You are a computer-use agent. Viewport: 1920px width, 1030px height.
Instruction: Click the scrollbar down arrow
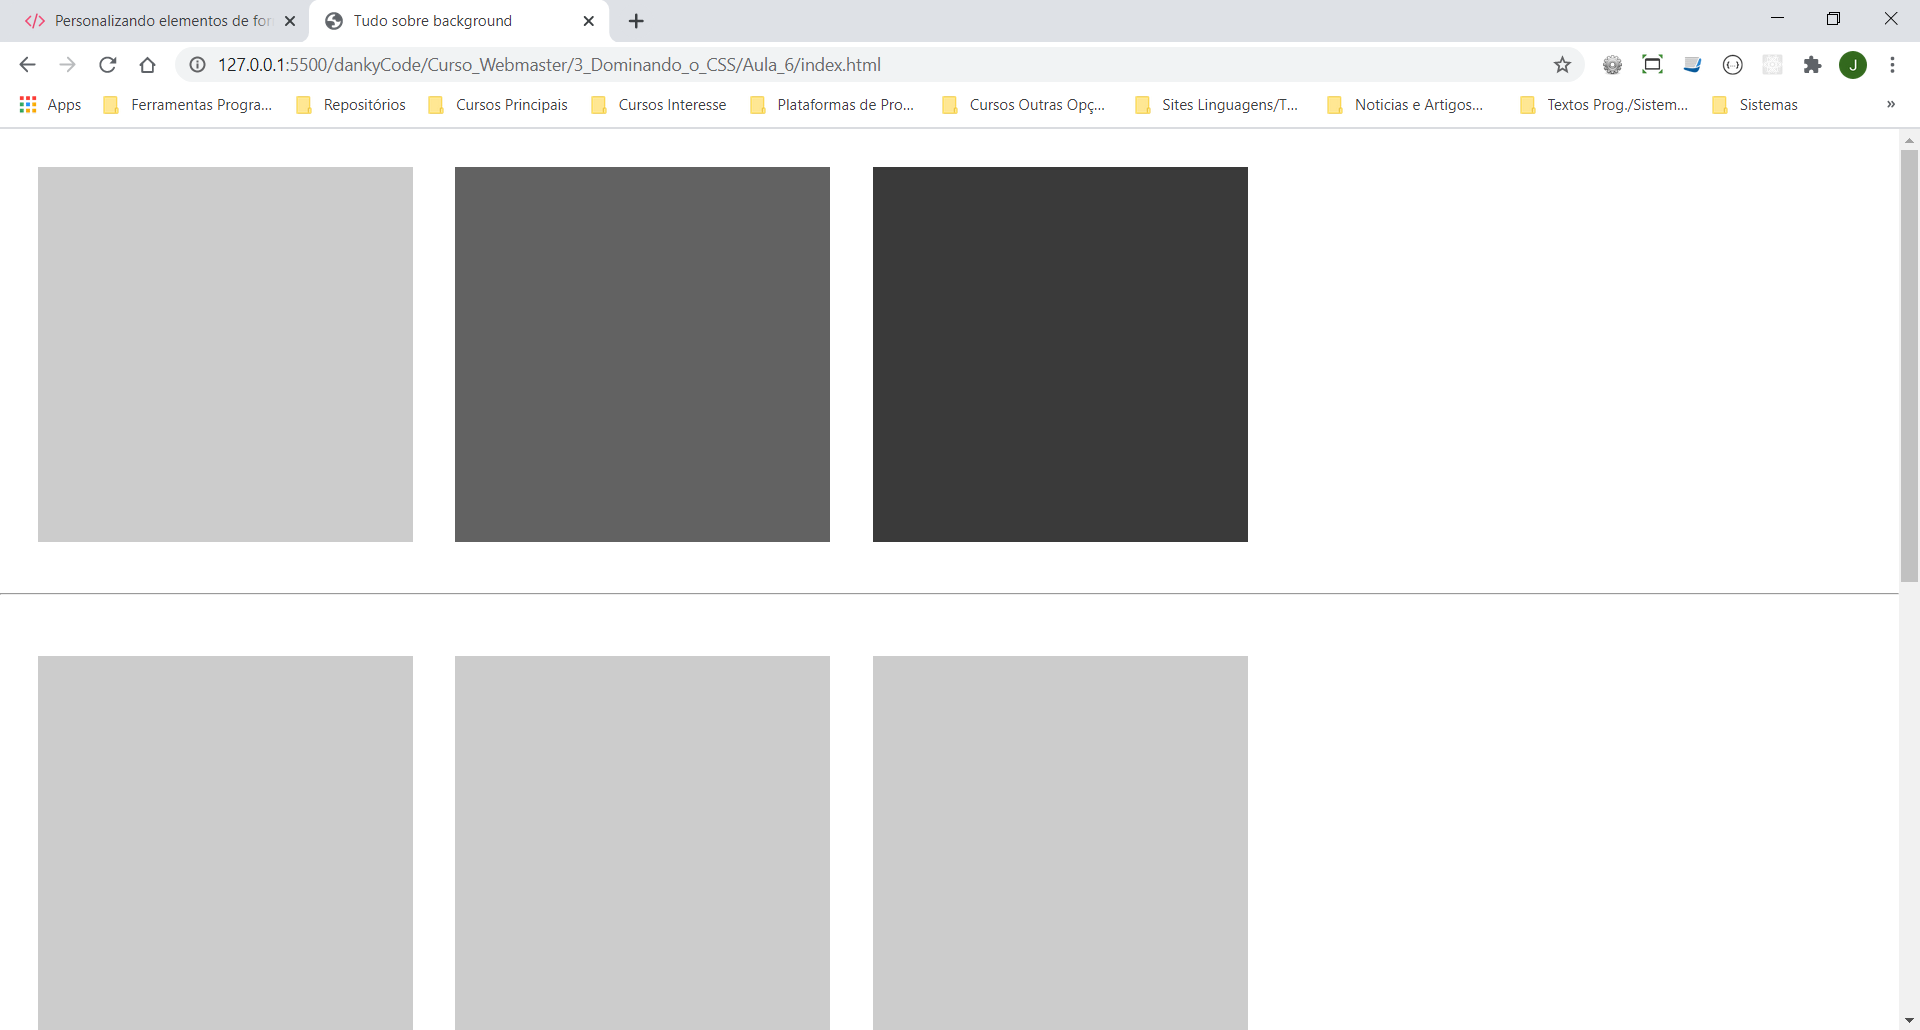[1909, 1020]
